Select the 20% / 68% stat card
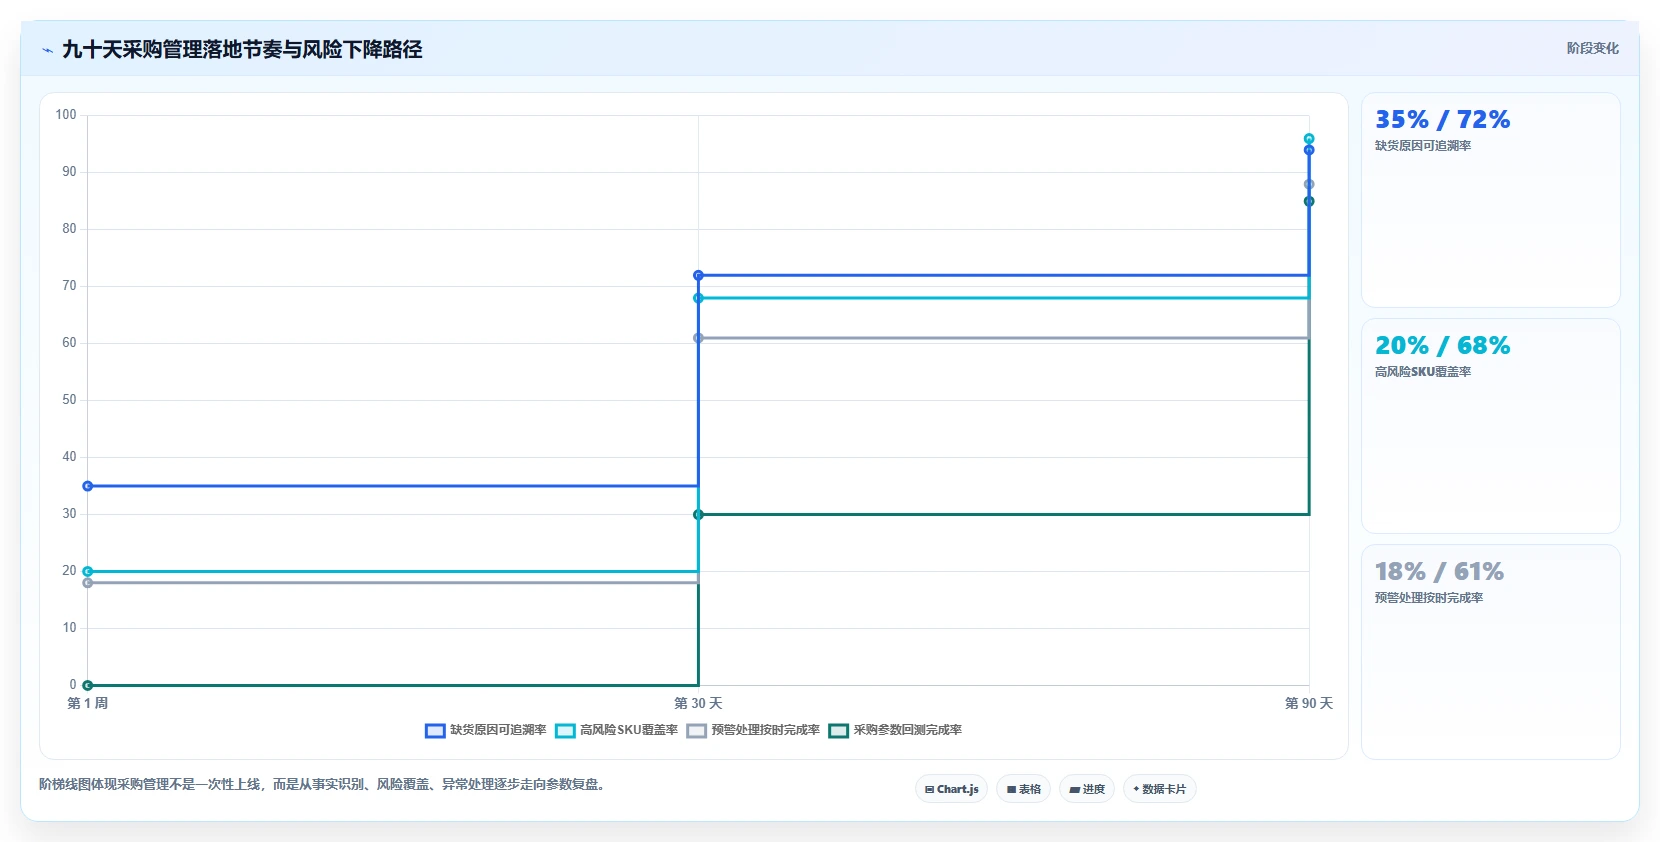1660x842 pixels. pyautogui.click(x=1490, y=426)
